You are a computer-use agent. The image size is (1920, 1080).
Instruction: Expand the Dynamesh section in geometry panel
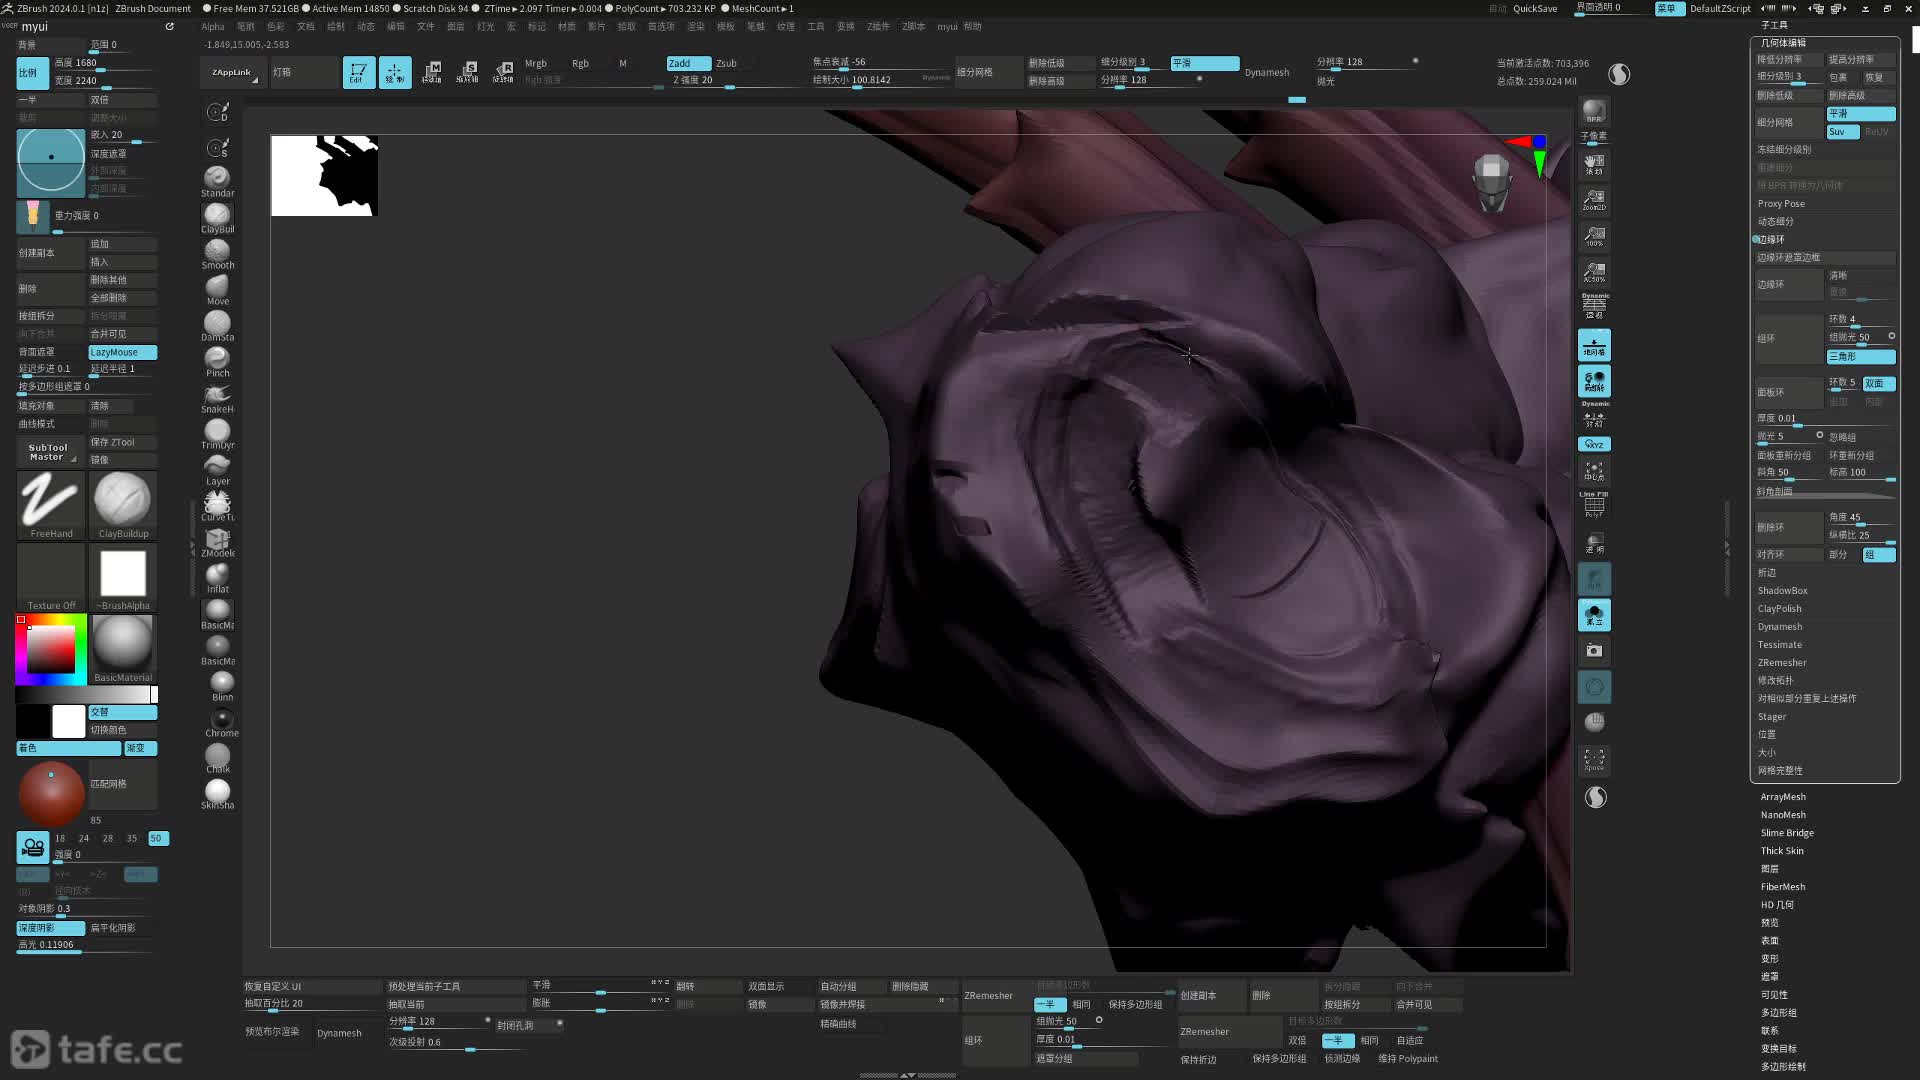point(1780,627)
